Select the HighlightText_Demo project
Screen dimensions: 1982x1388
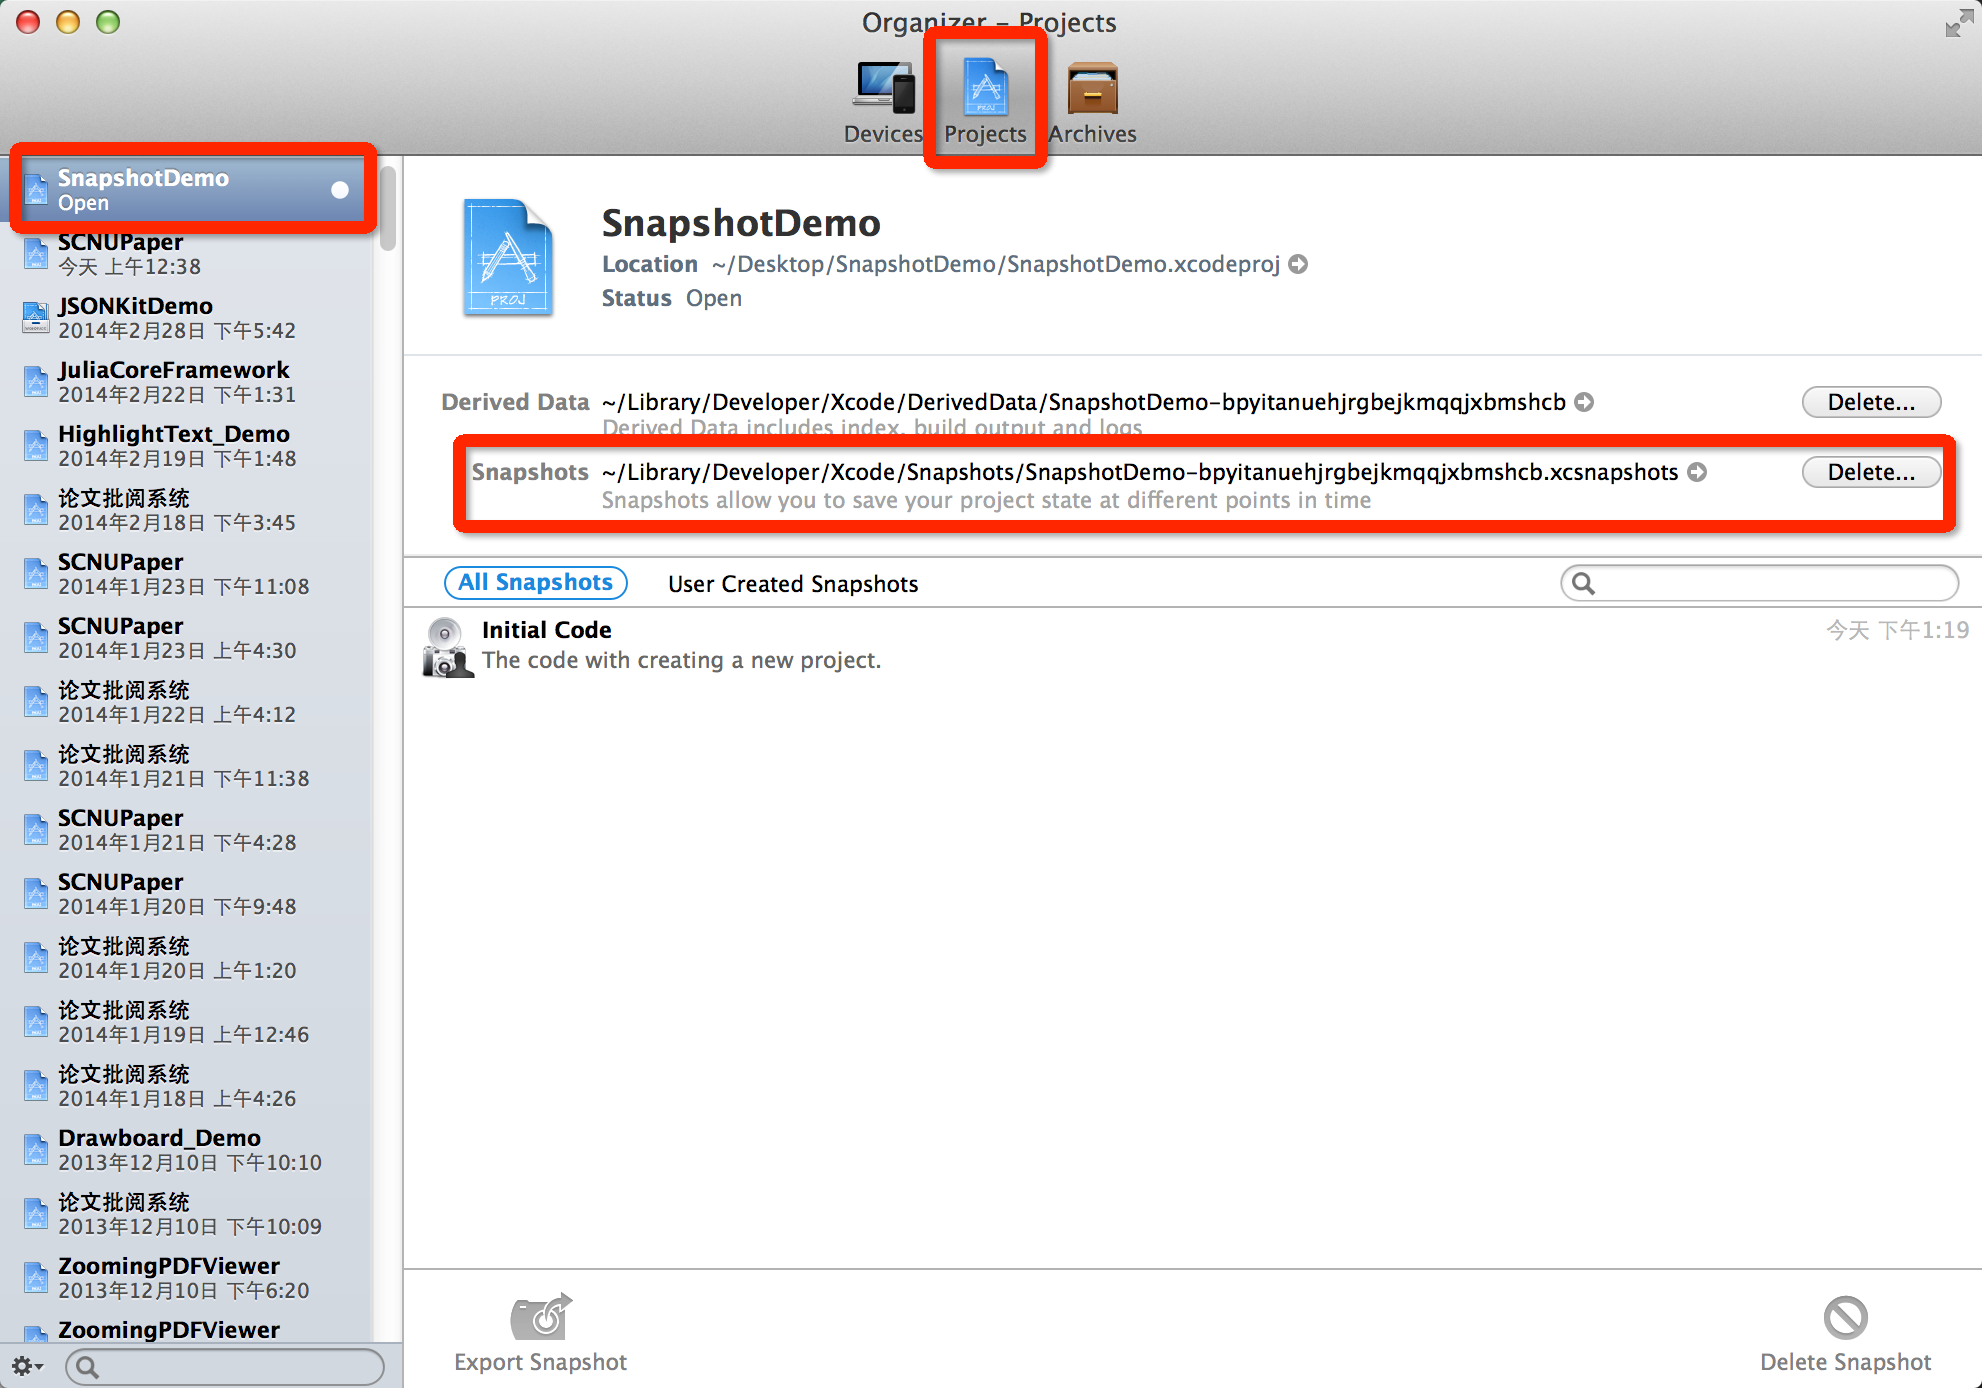point(188,446)
